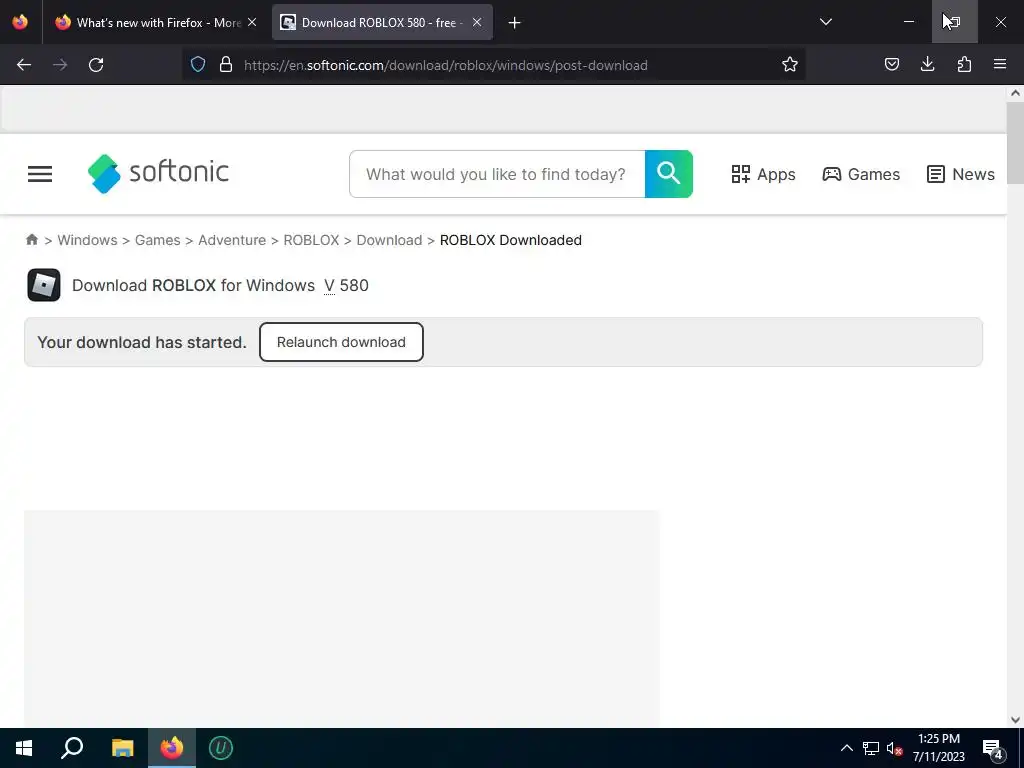Open the Firefox application menu
The image size is (1024, 768).
click(1000, 65)
